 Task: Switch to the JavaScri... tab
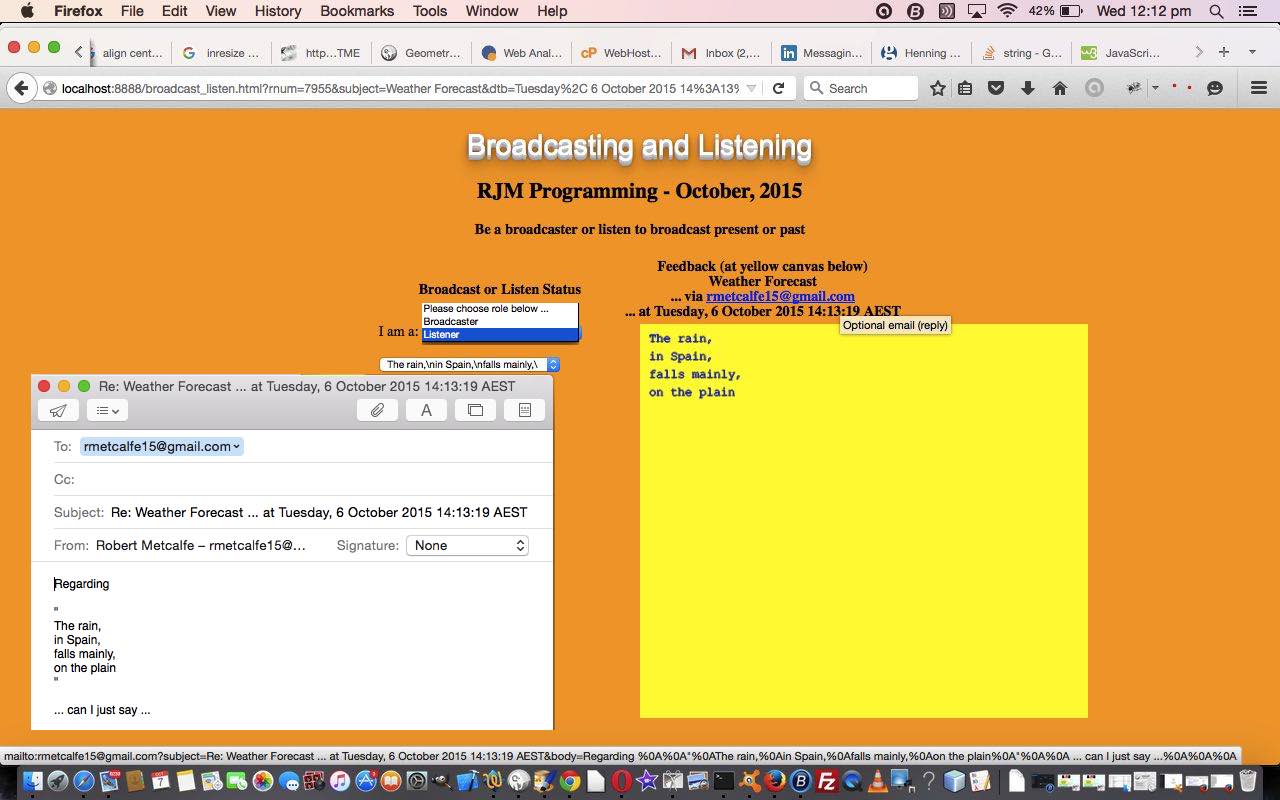(1121, 53)
